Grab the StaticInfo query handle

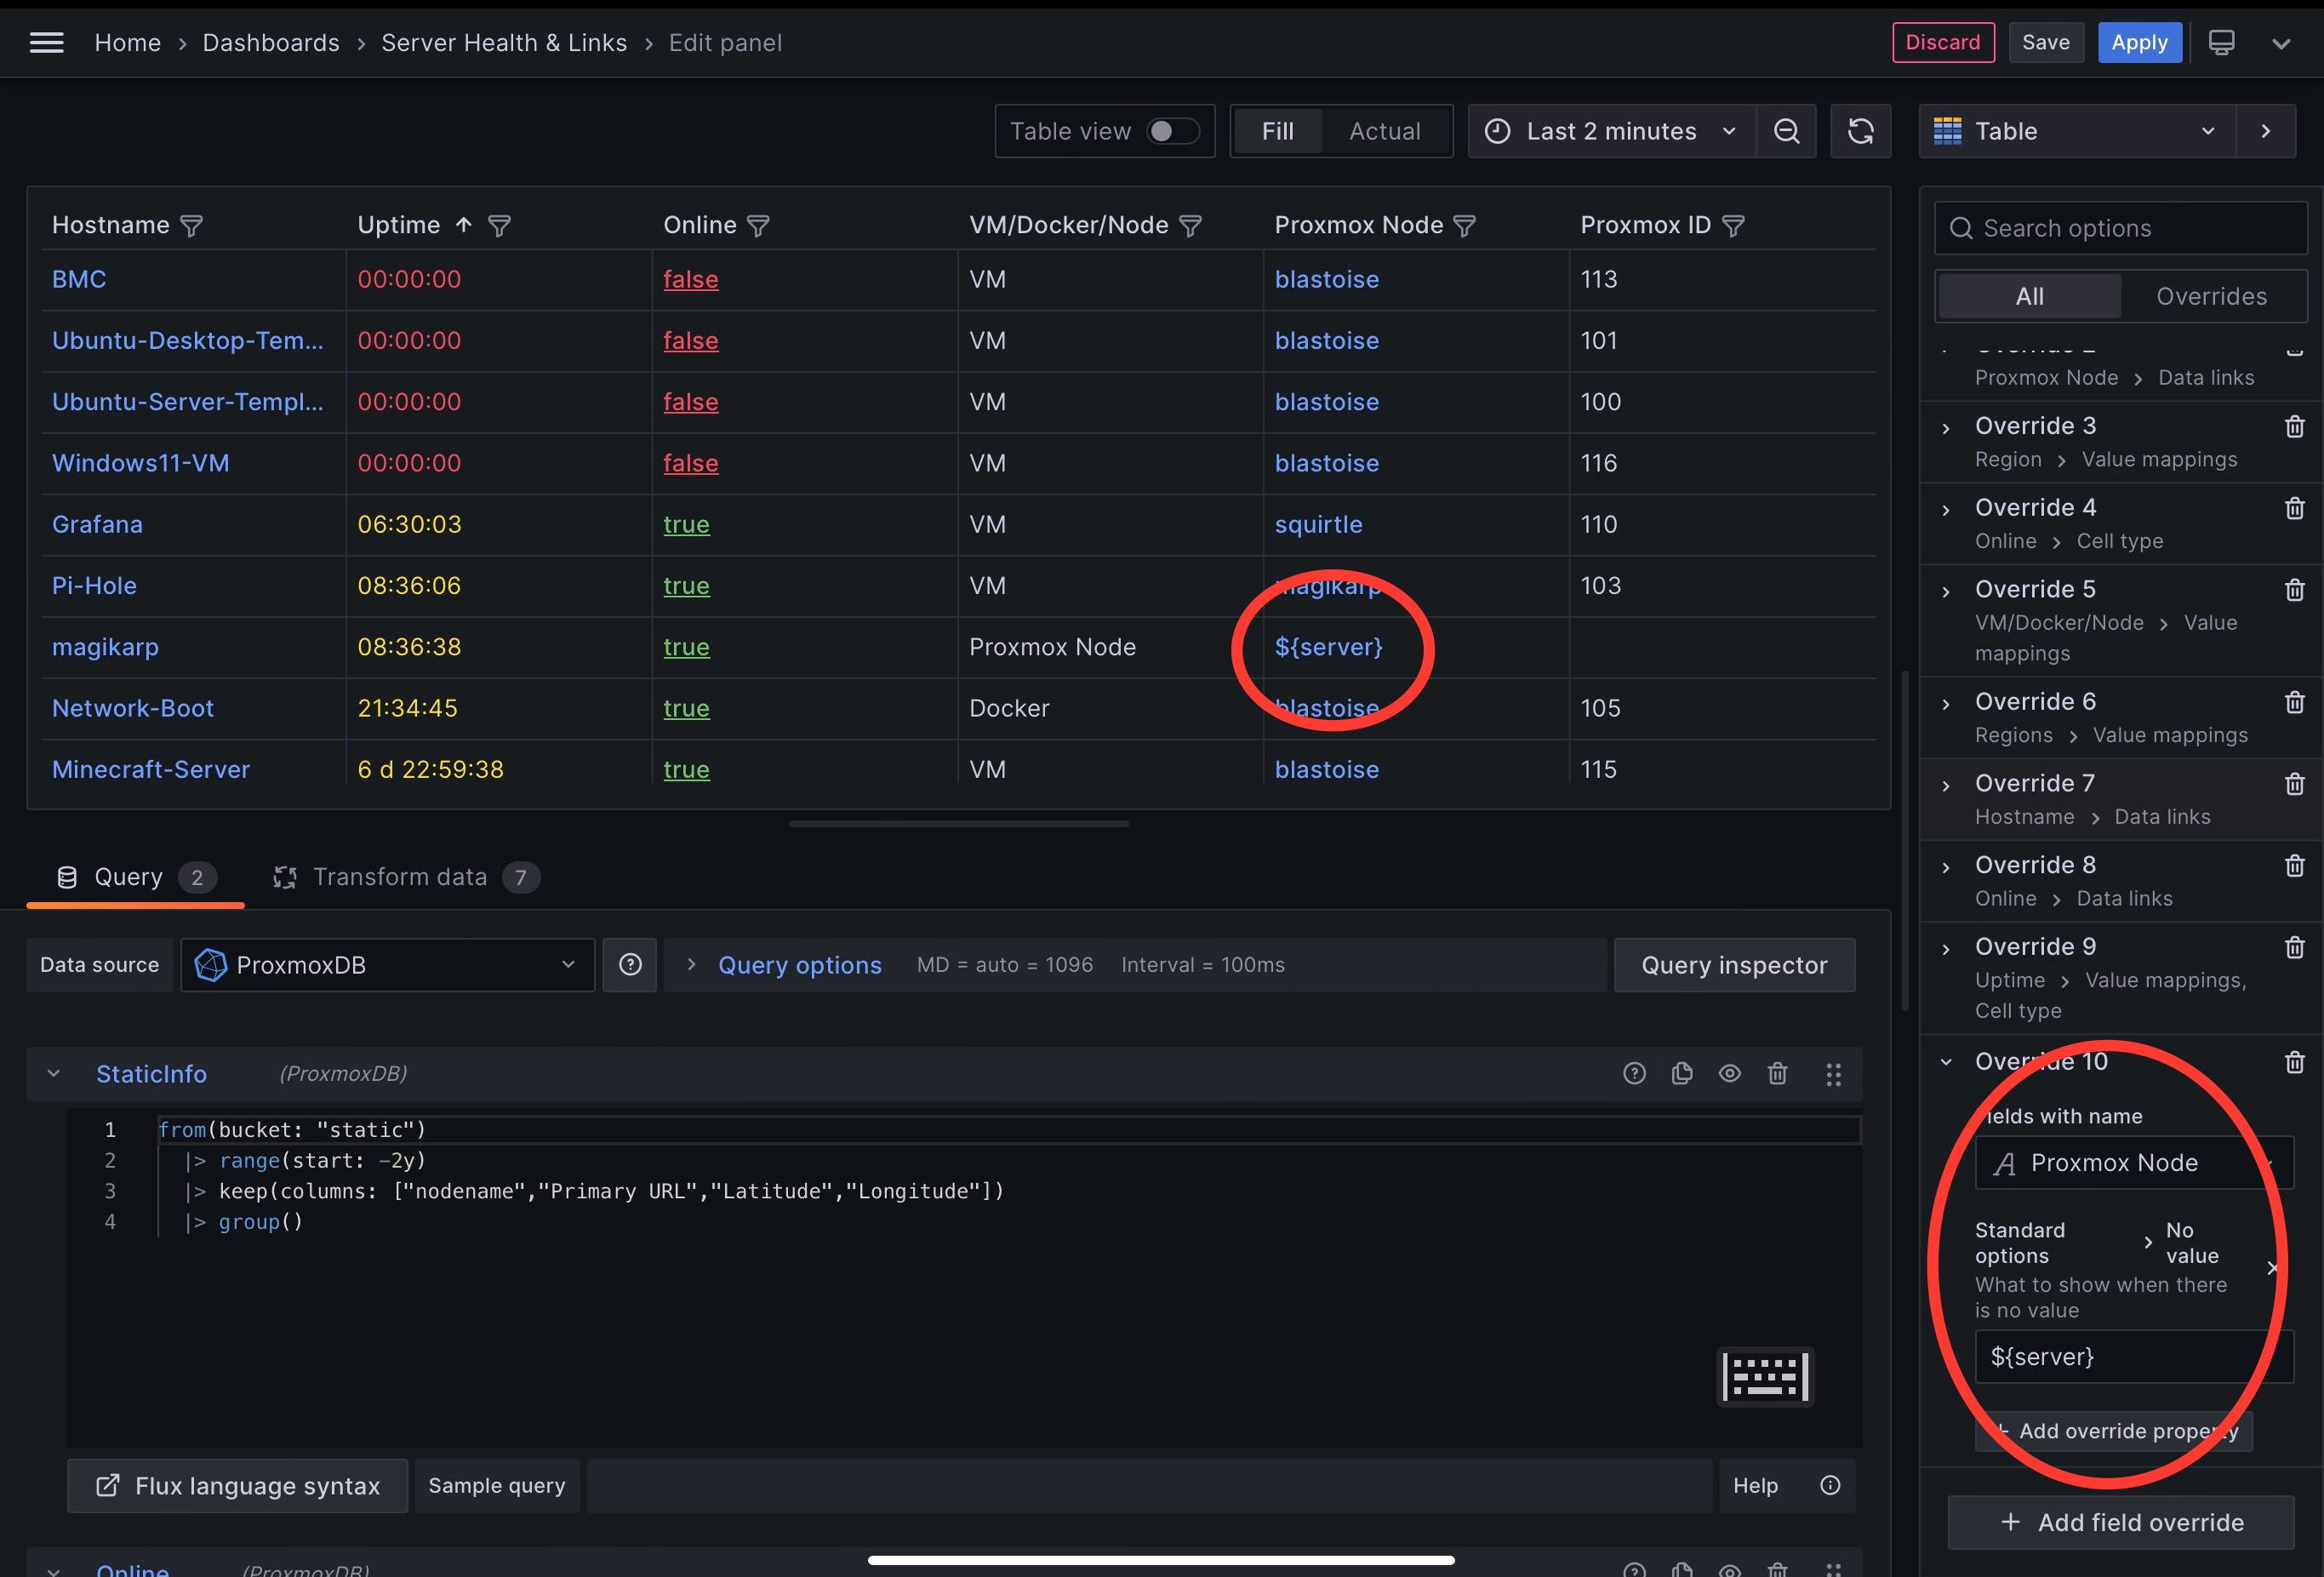point(1833,1075)
